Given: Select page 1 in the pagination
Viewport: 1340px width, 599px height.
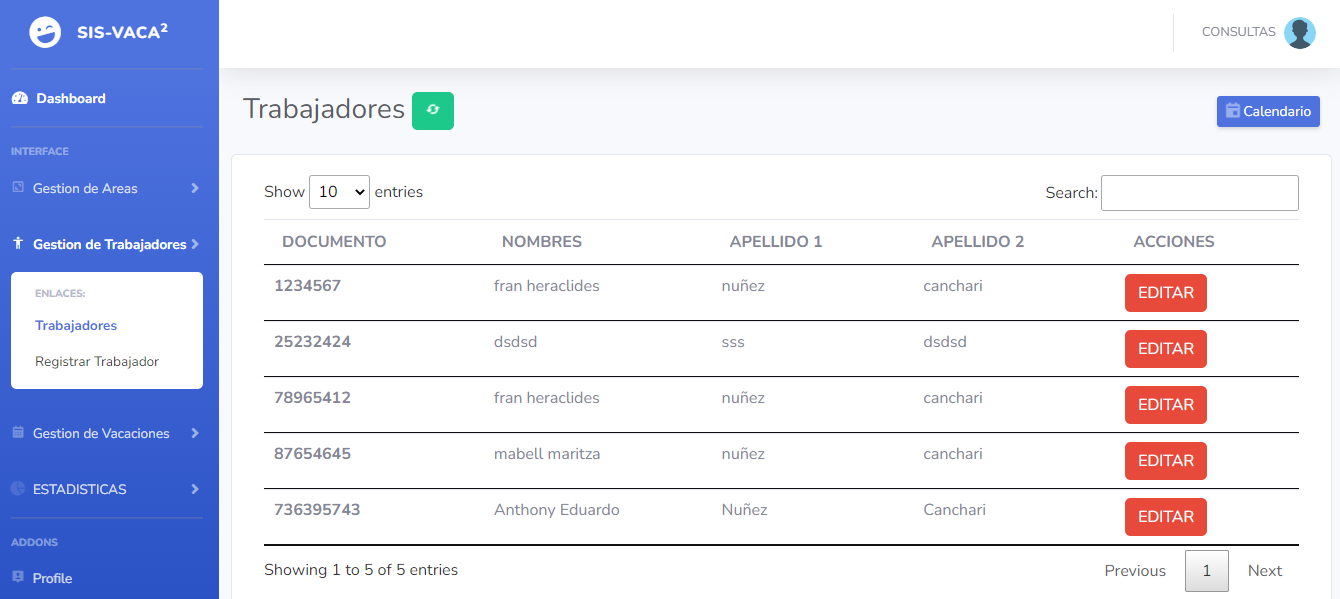Looking at the screenshot, I should point(1207,570).
